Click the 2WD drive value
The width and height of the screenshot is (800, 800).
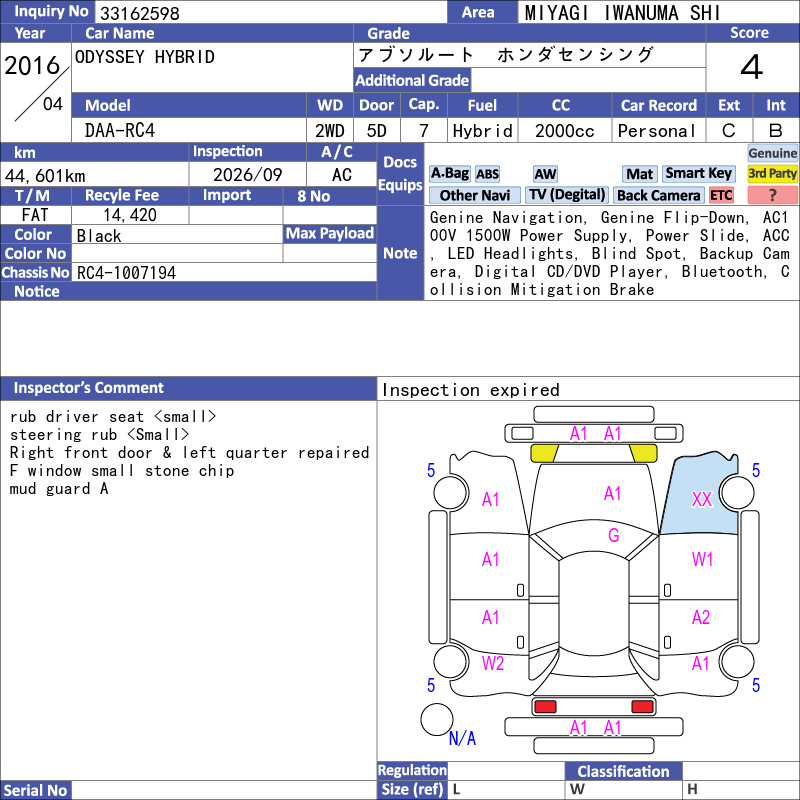[330, 131]
